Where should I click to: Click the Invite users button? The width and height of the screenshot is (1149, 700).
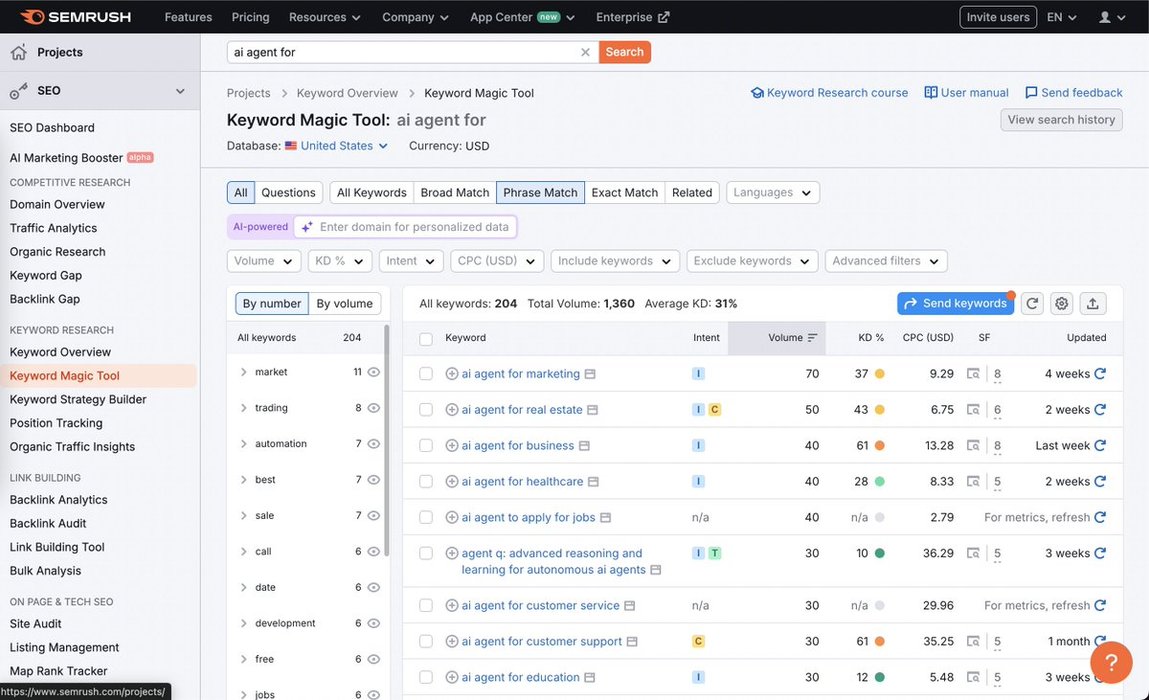tap(997, 17)
